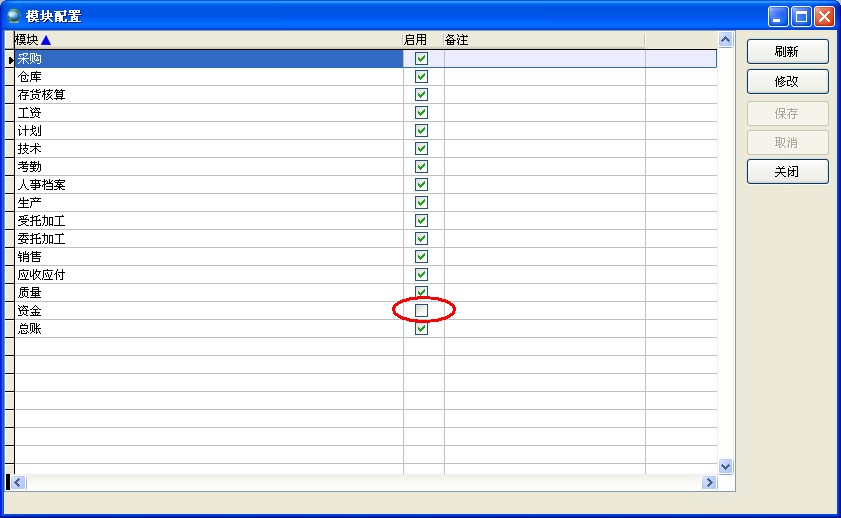The width and height of the screenshot is (841, 518).
Task: Disable the 销售 module checkbox
Action: 421,257
